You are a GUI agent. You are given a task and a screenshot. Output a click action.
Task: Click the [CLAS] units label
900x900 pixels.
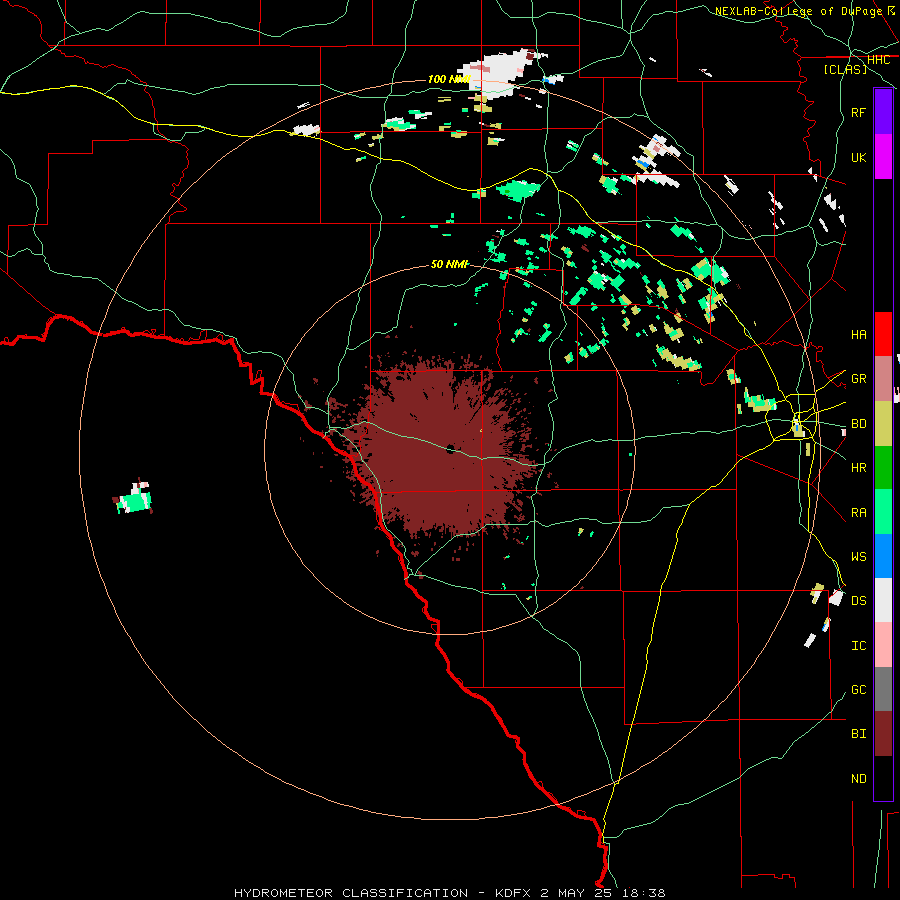click(x=845, y=69)
